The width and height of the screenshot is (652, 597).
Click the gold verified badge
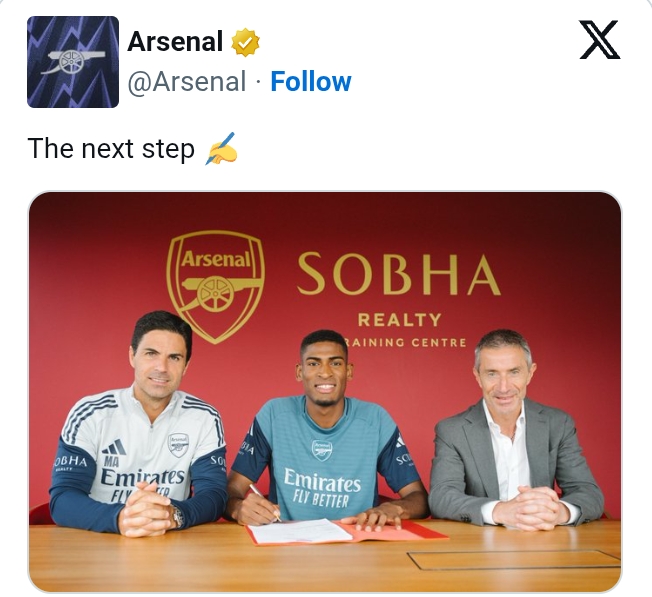[245, 42]
